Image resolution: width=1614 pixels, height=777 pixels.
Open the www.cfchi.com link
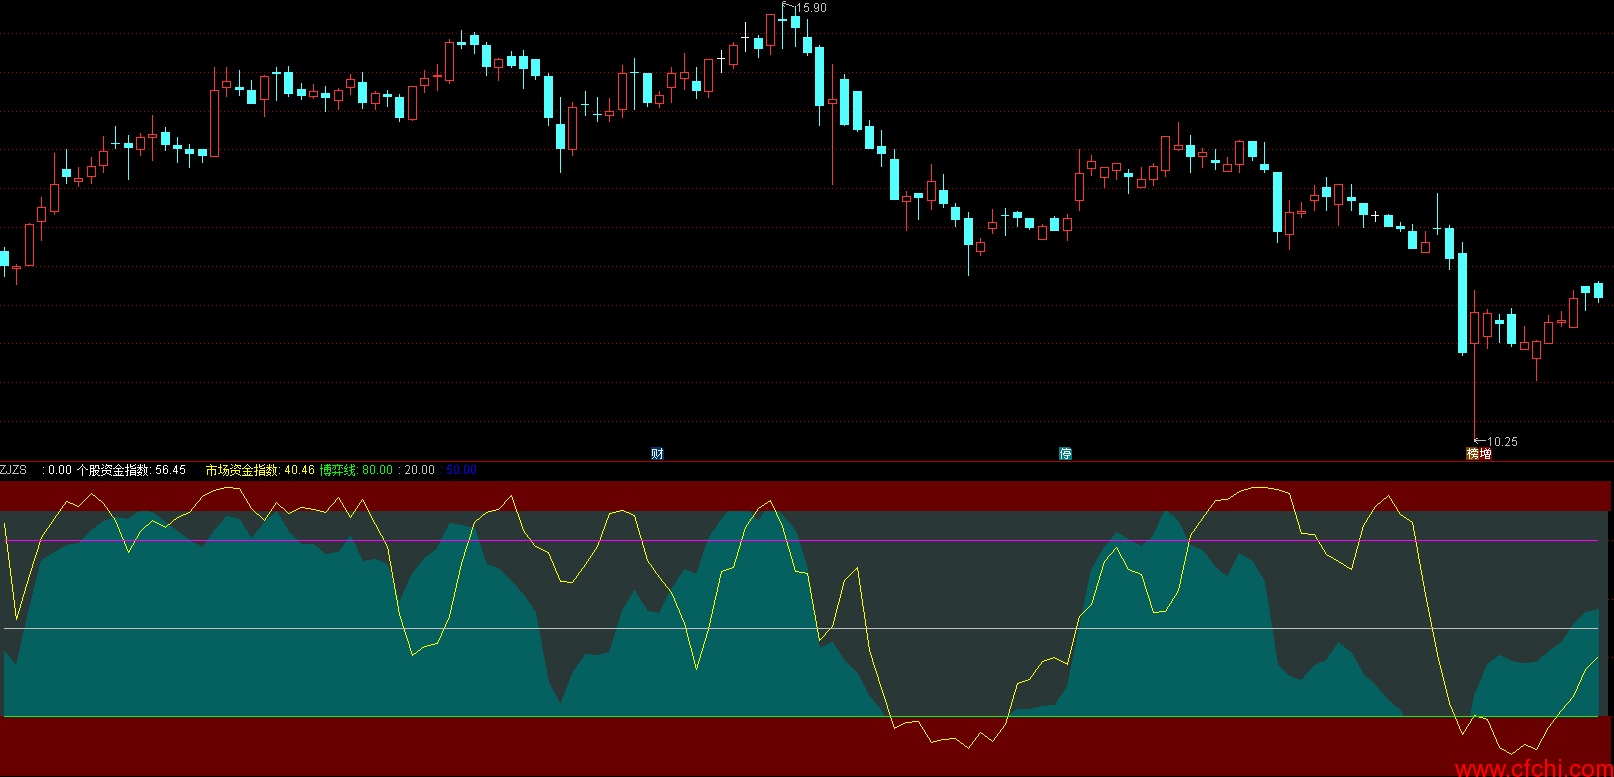click(1534, 768)
